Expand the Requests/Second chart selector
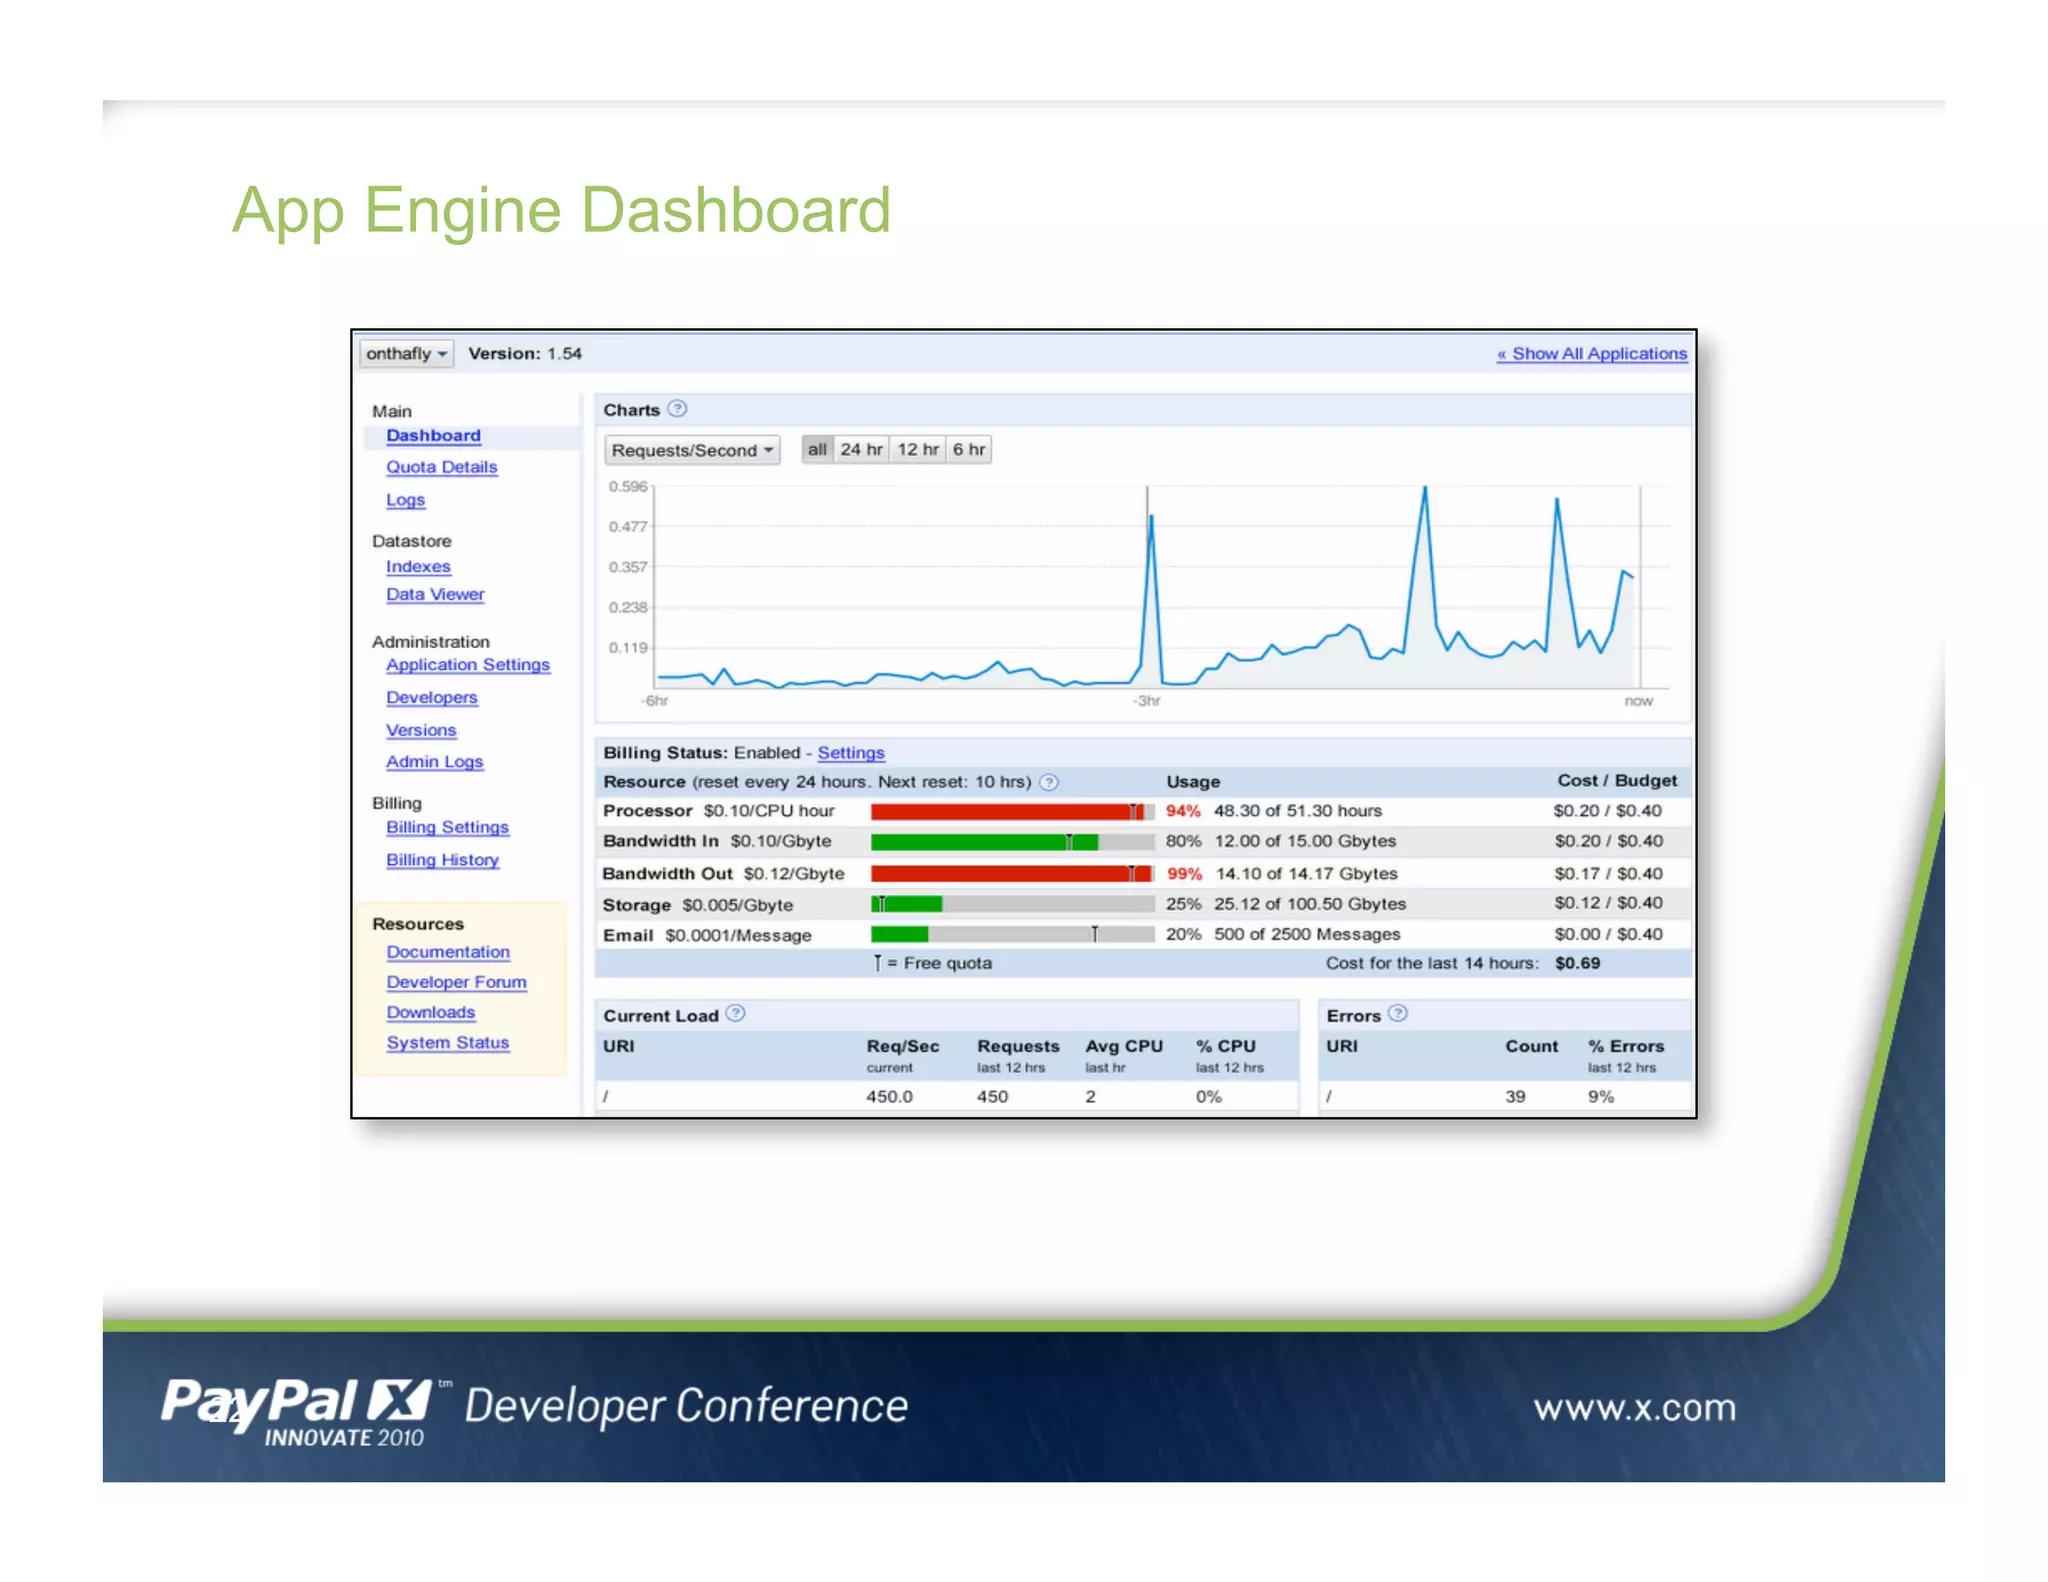This screenshot has height=1582, width=2048. point(692,450)
